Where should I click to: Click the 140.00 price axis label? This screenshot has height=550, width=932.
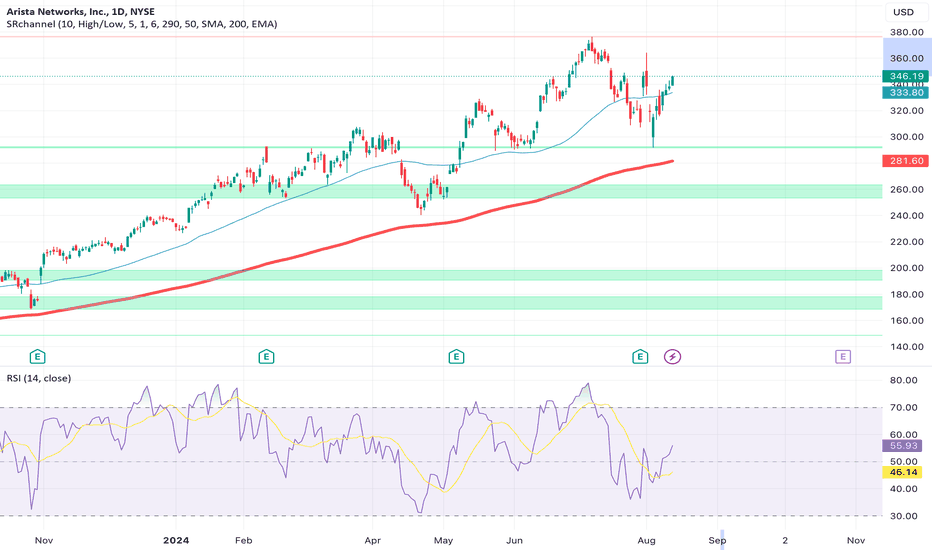click(x=906, y=347)
